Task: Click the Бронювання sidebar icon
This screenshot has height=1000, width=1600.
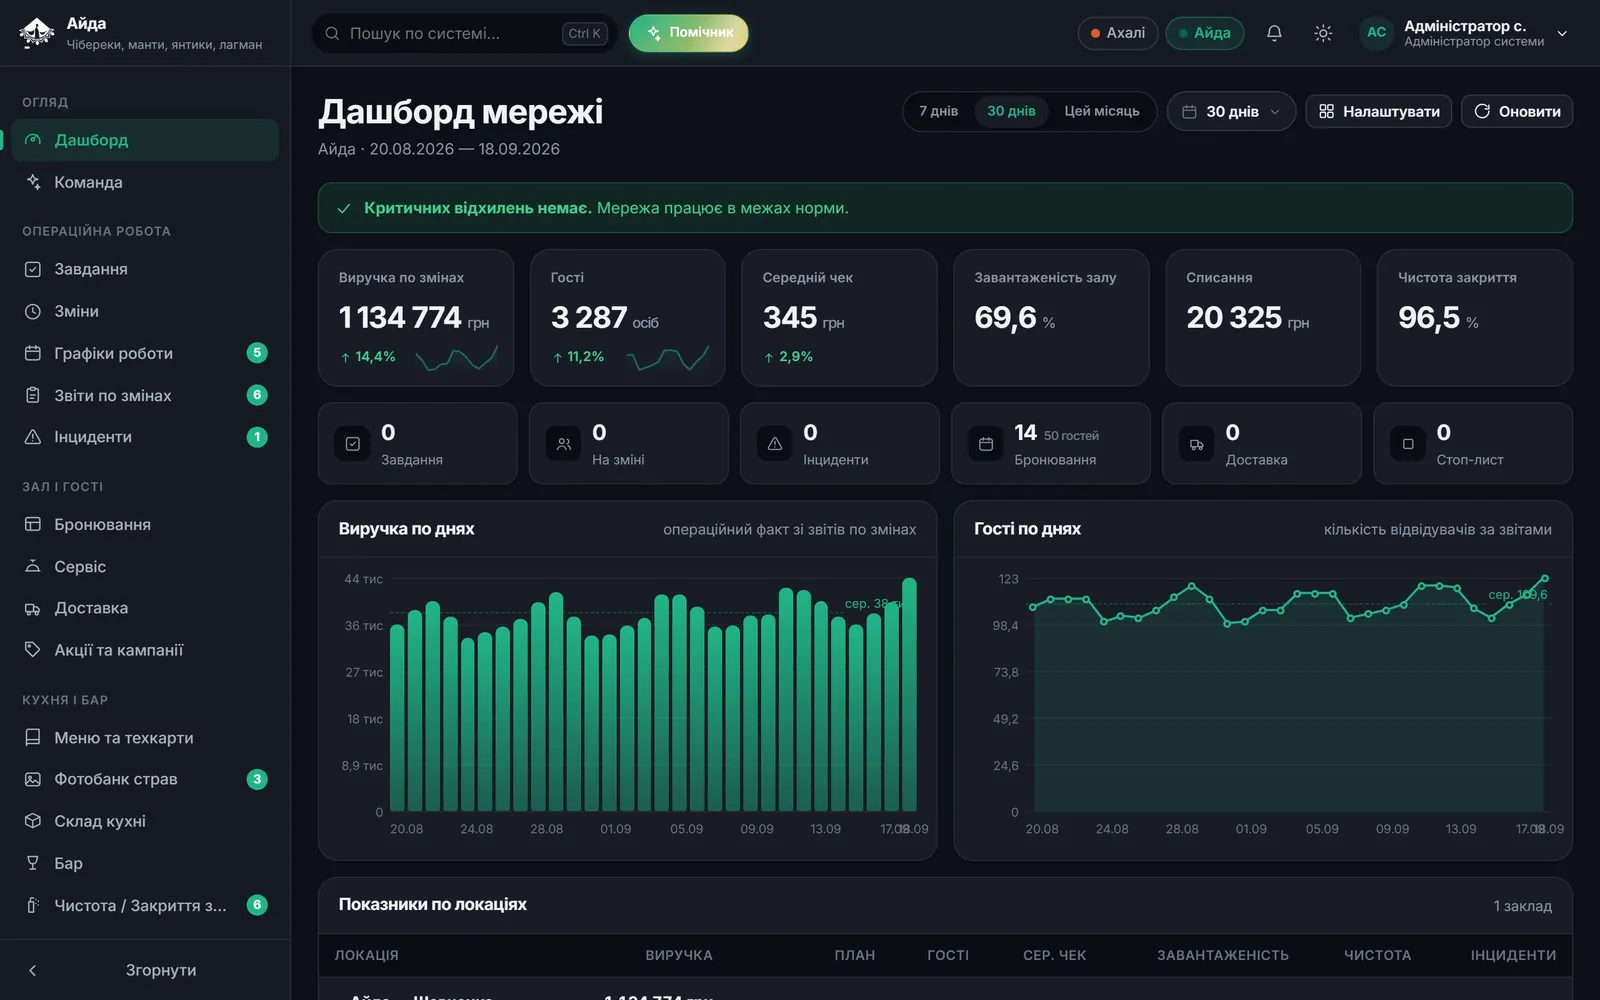Action: point(33,524)
